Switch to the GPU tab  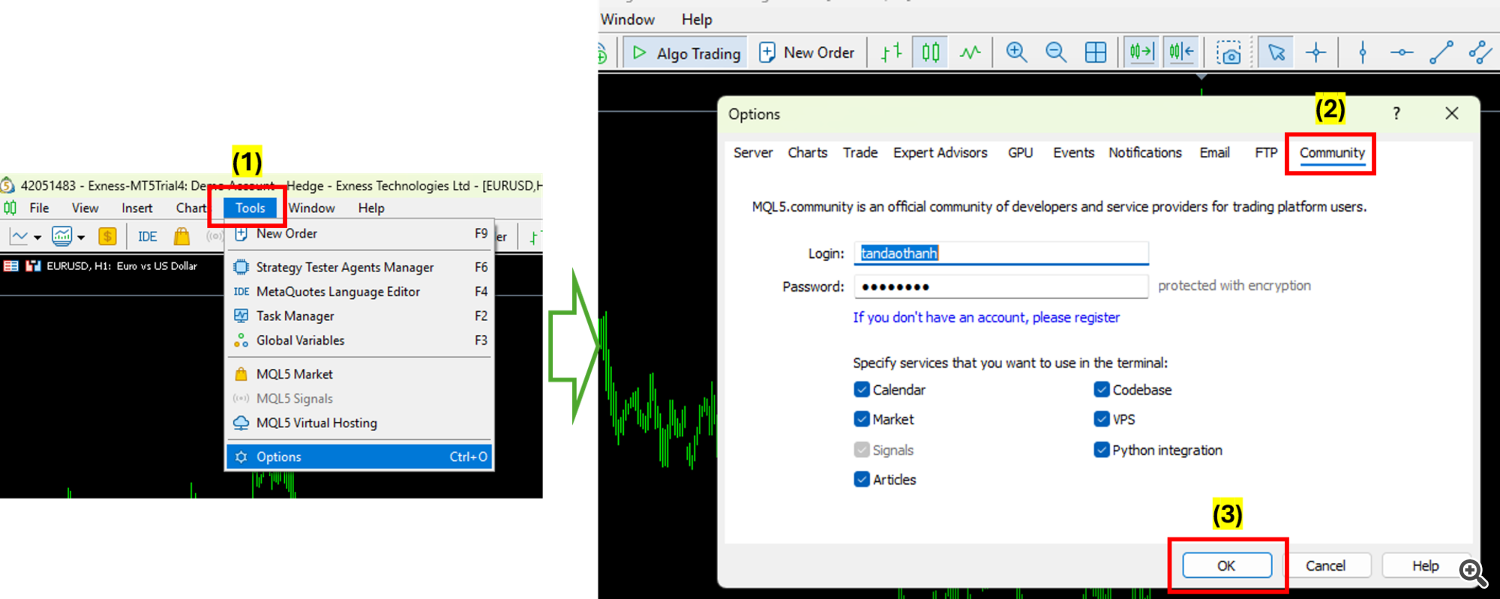tap(1020, 153)
